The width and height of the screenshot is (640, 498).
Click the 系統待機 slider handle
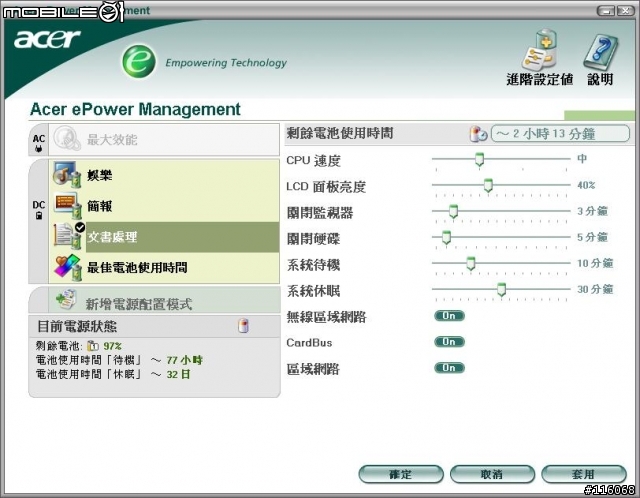click(x=471, y=264)
